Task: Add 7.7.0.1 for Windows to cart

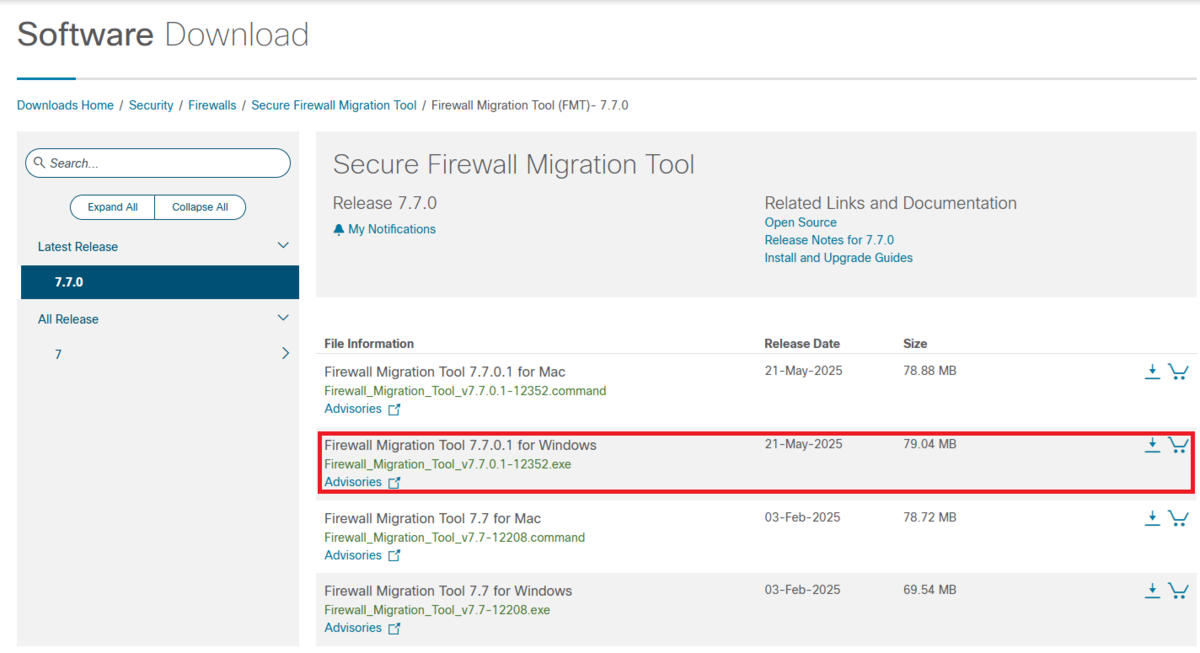Action: click(x=1179, y=445)
